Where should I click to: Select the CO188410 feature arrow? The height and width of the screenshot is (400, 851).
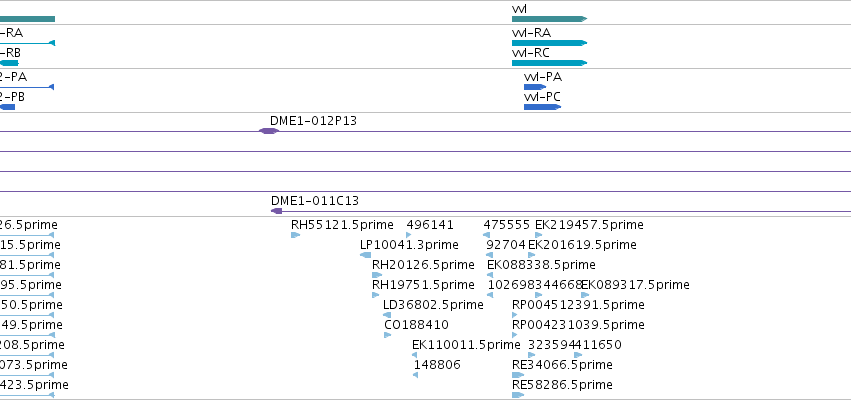pos(388,335)
